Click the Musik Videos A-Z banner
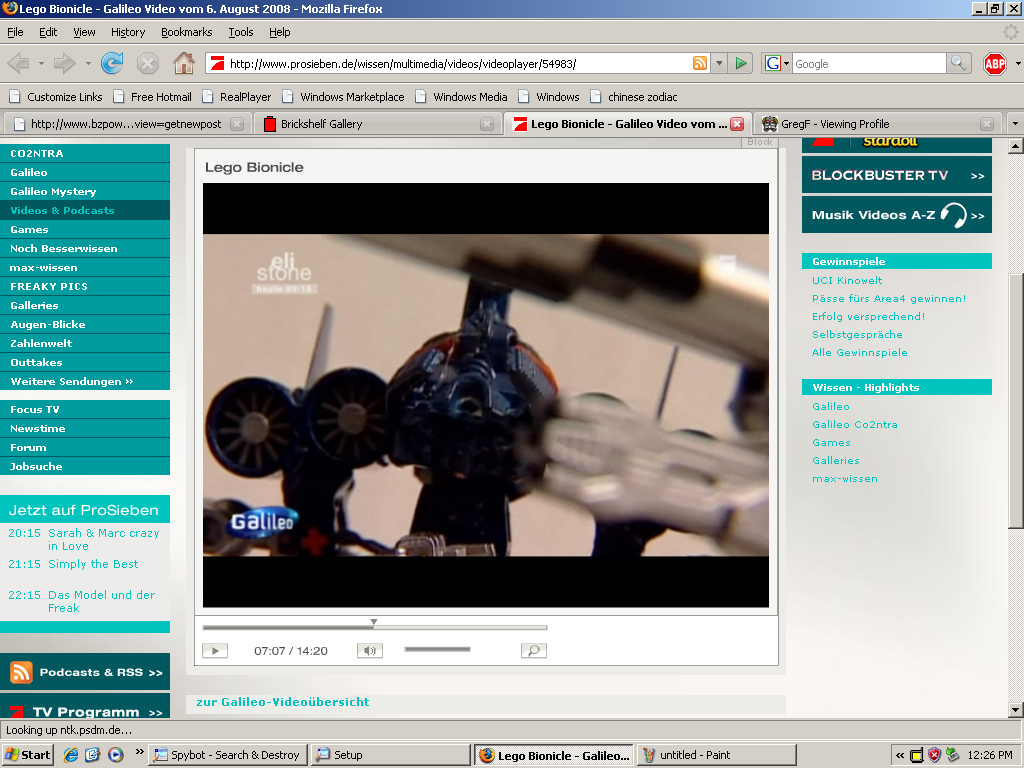The height and width of the screenshot is (768, 1024). [897, 215]
